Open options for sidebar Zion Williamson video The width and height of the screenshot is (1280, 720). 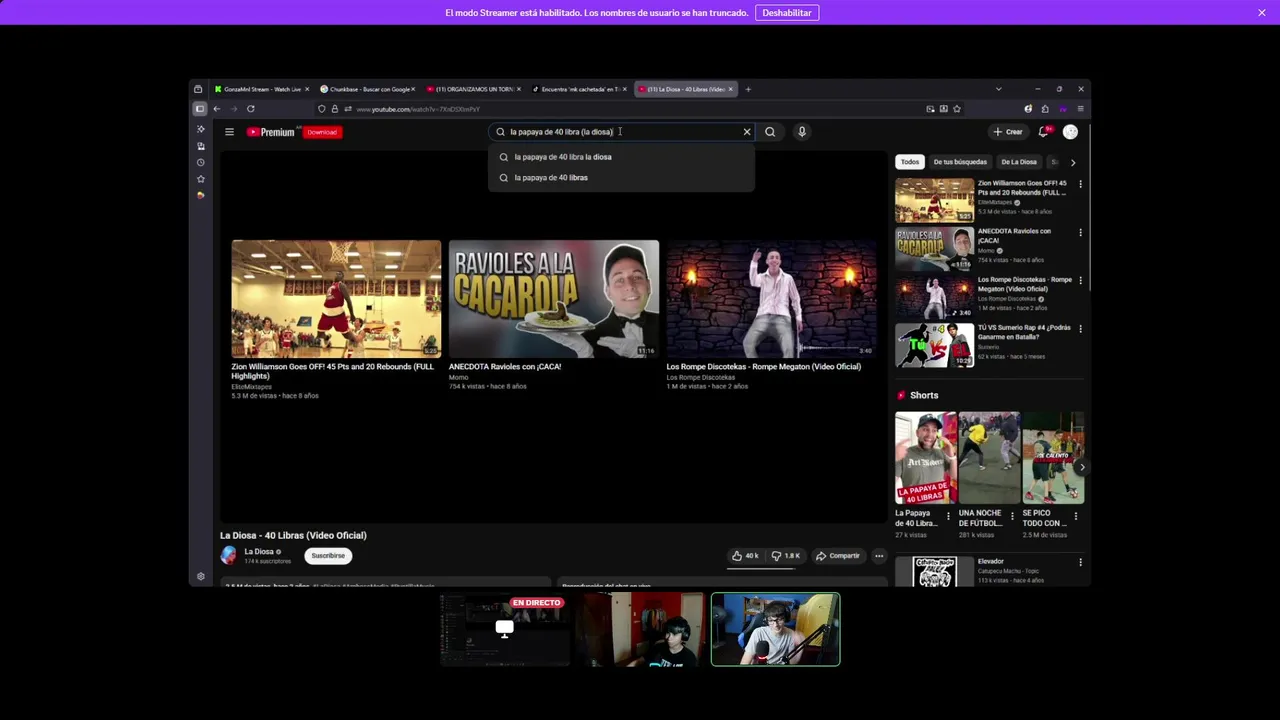coord(1080,184)
